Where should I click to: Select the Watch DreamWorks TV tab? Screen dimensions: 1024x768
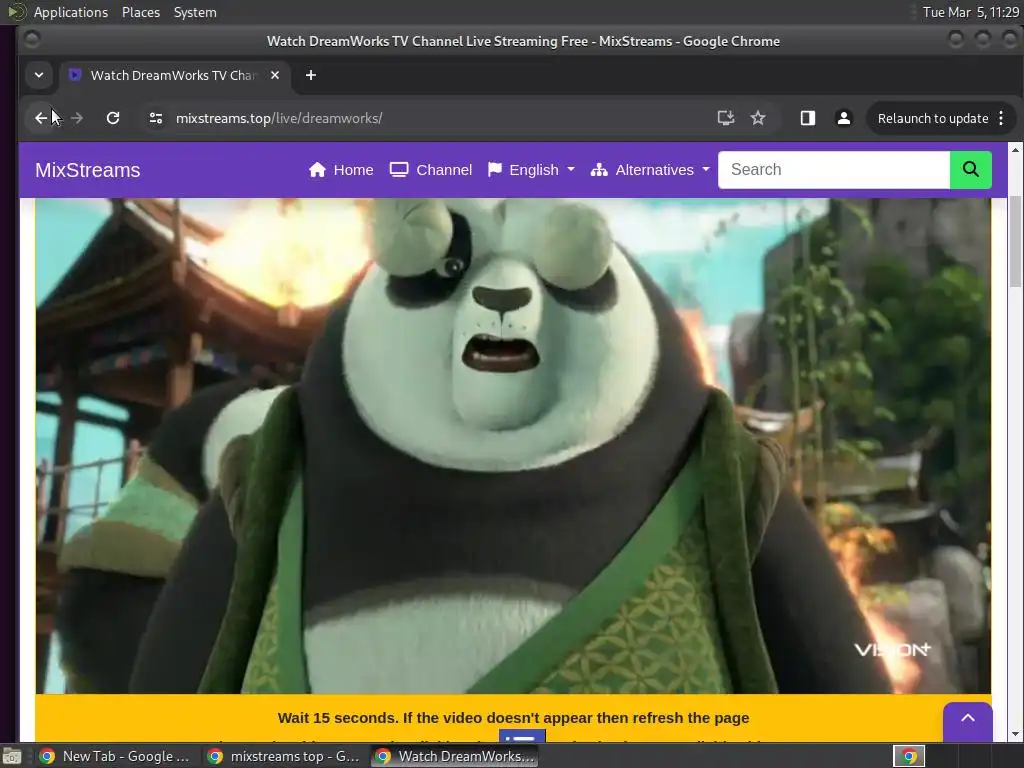(174, 75)
